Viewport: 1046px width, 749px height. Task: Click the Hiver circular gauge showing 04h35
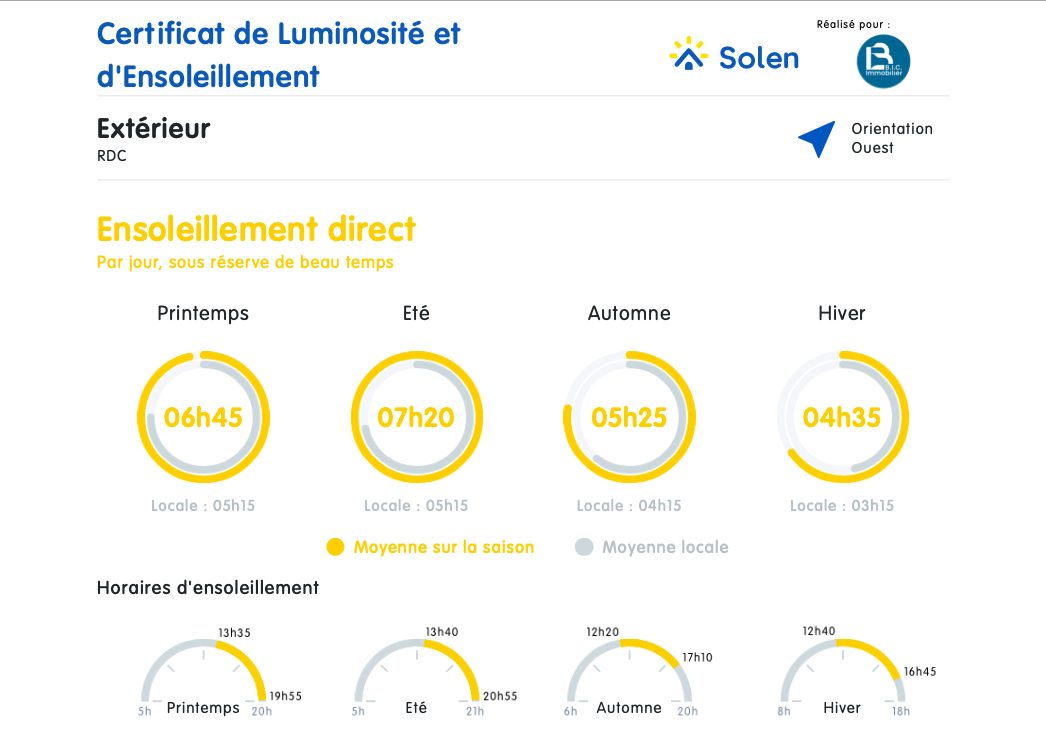click(842, 417)
